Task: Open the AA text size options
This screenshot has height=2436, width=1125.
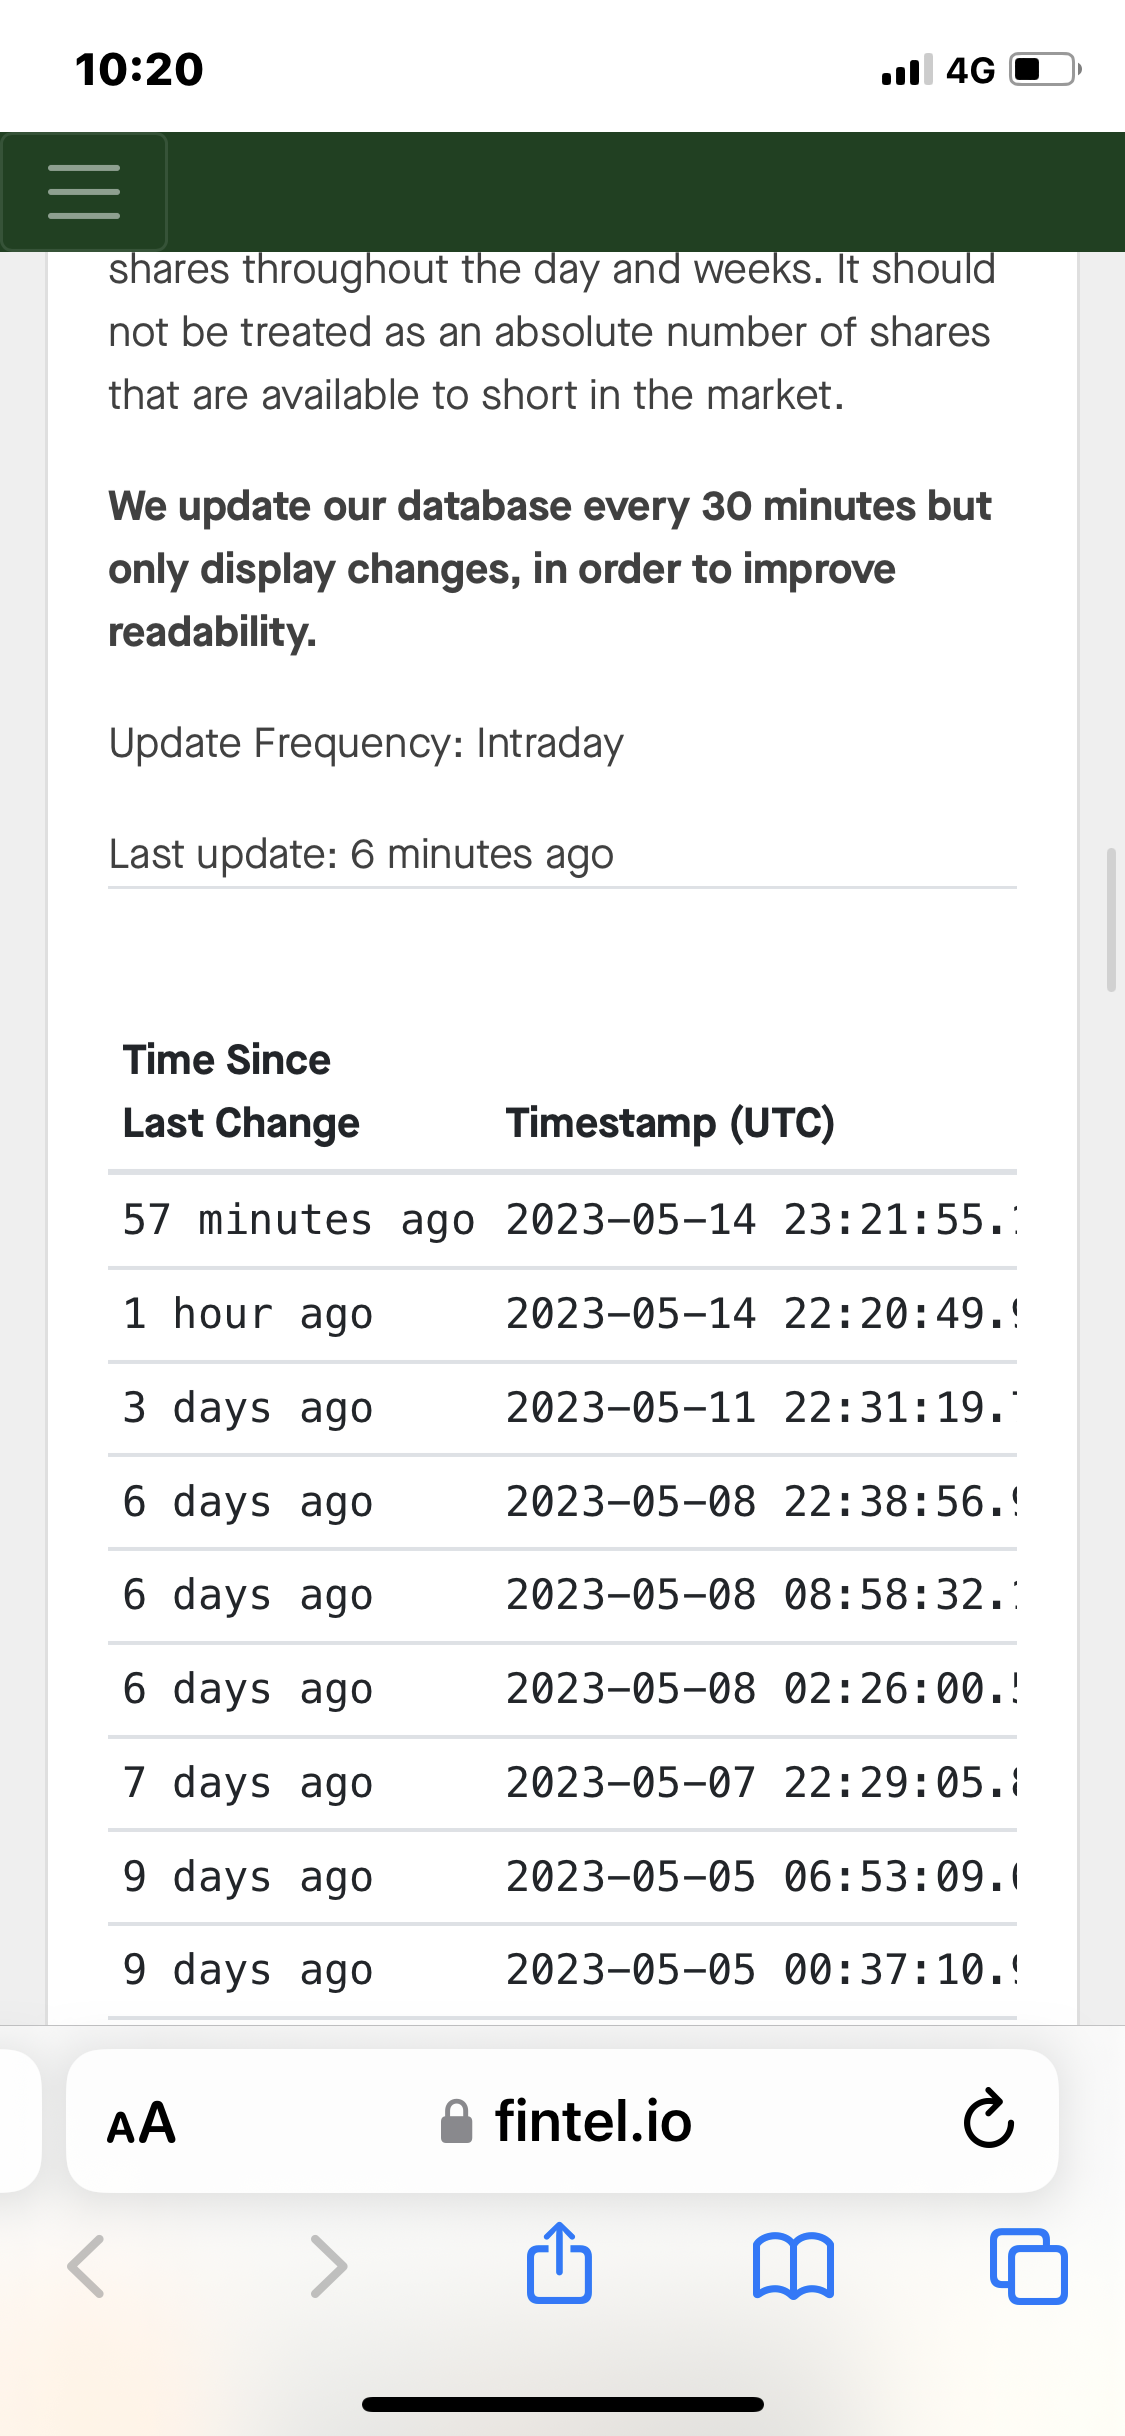Action: (141, 2122)
